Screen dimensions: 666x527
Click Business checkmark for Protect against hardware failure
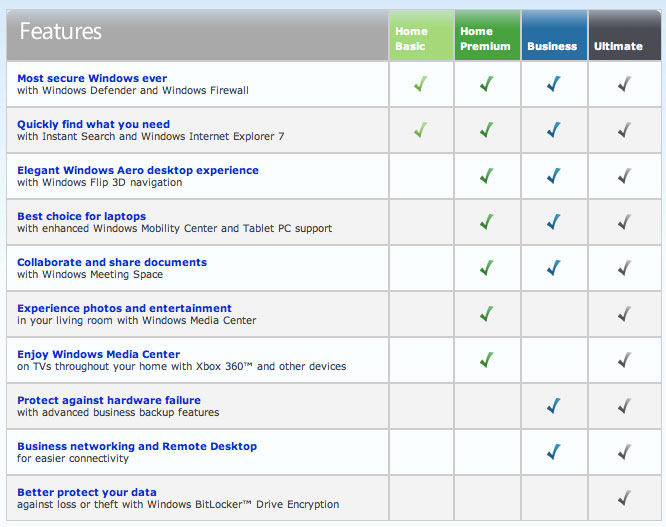(x=553, y=406)
